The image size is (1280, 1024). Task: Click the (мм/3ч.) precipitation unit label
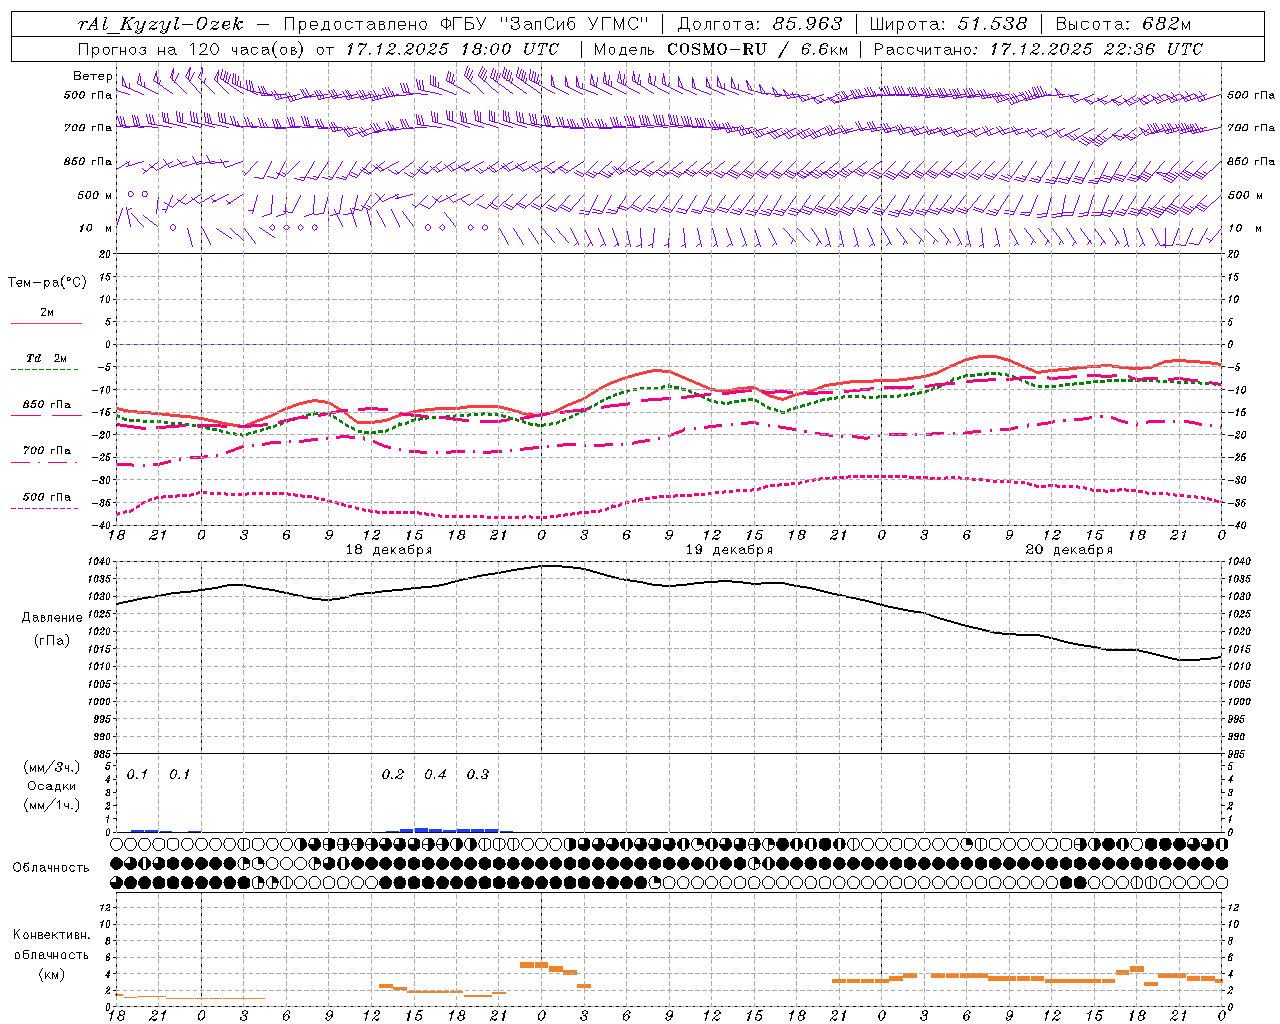pos(52,767)
